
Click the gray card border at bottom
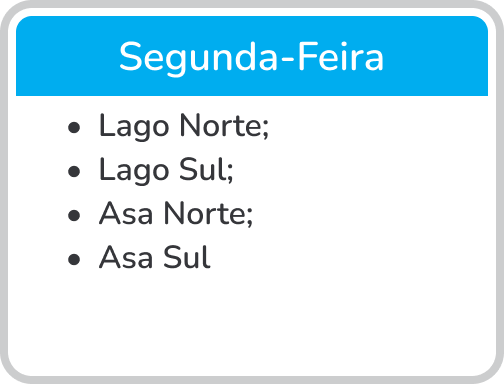click(x=252, y=380)
